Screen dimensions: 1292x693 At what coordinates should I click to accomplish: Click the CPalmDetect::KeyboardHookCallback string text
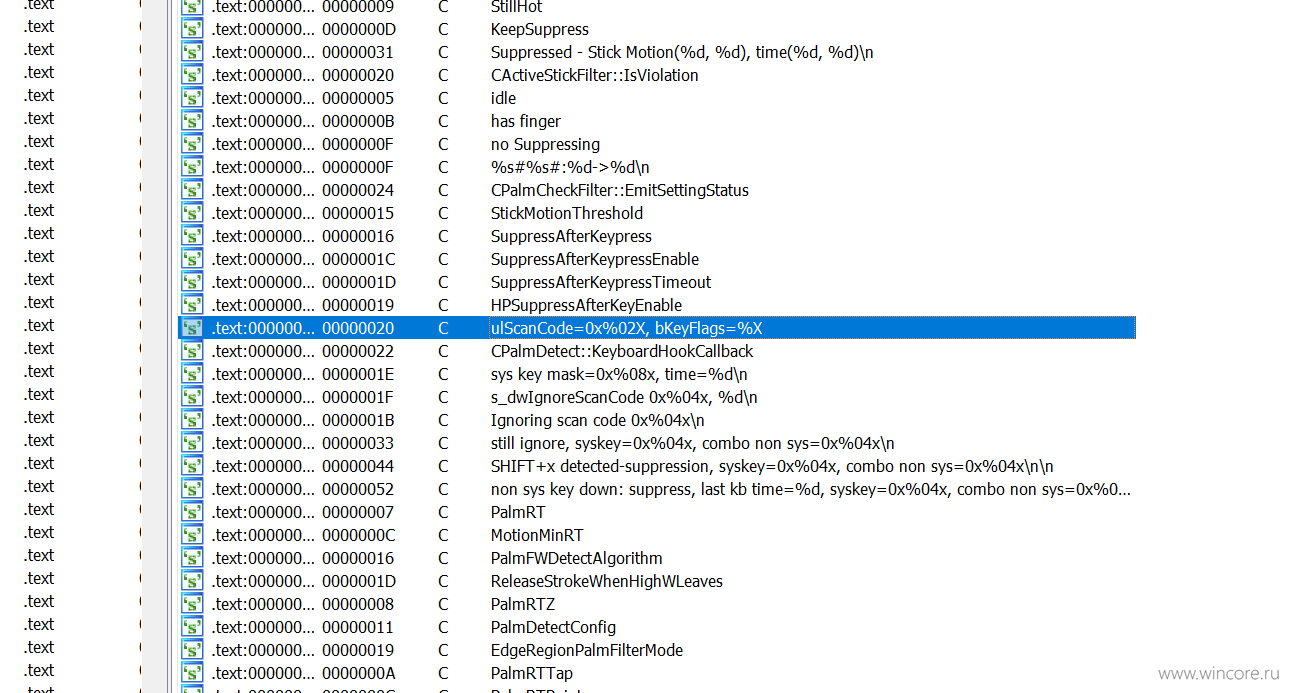622,351
